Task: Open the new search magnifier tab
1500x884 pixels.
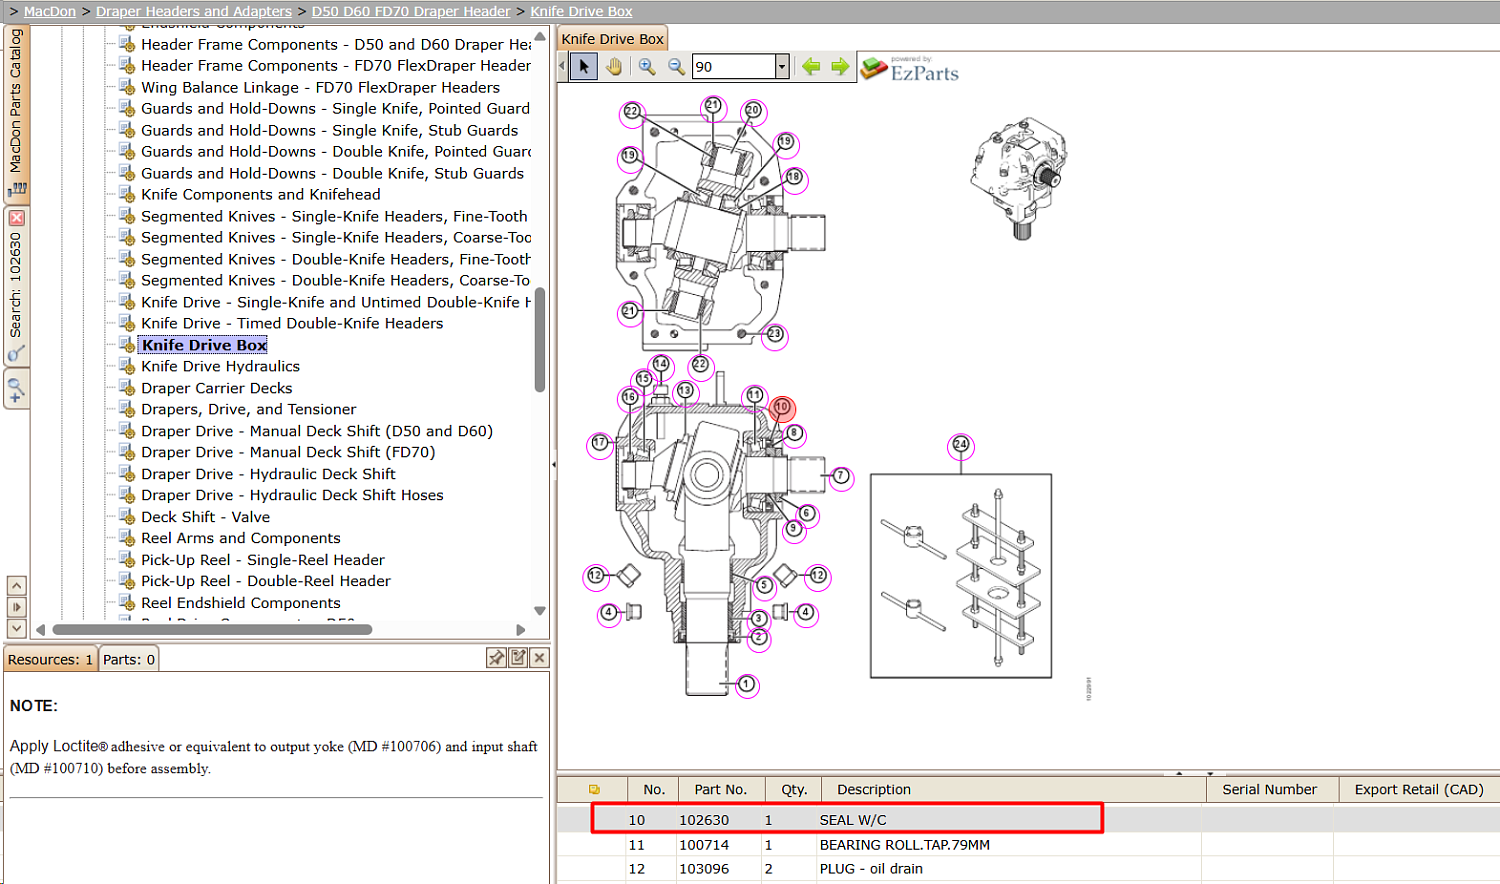Action: click(16, 389)
